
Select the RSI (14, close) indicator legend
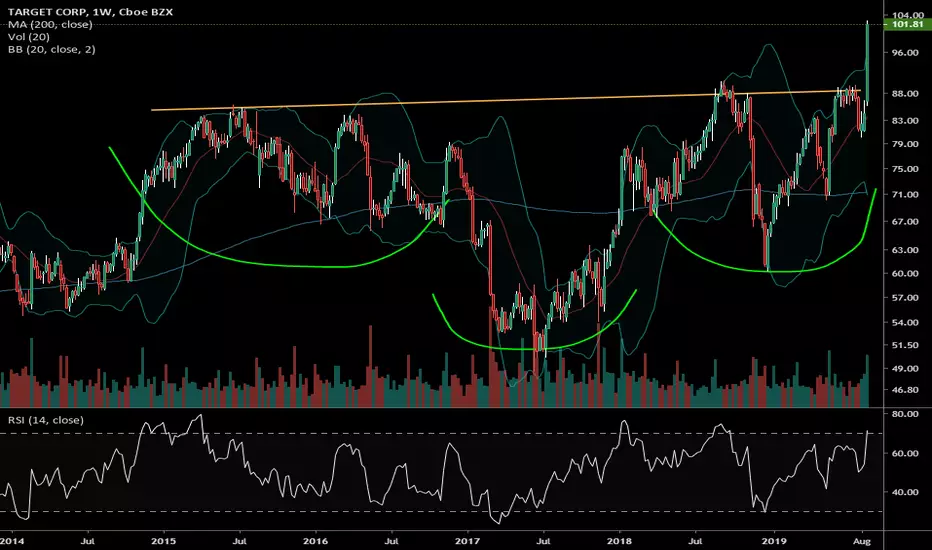point(46,420)
